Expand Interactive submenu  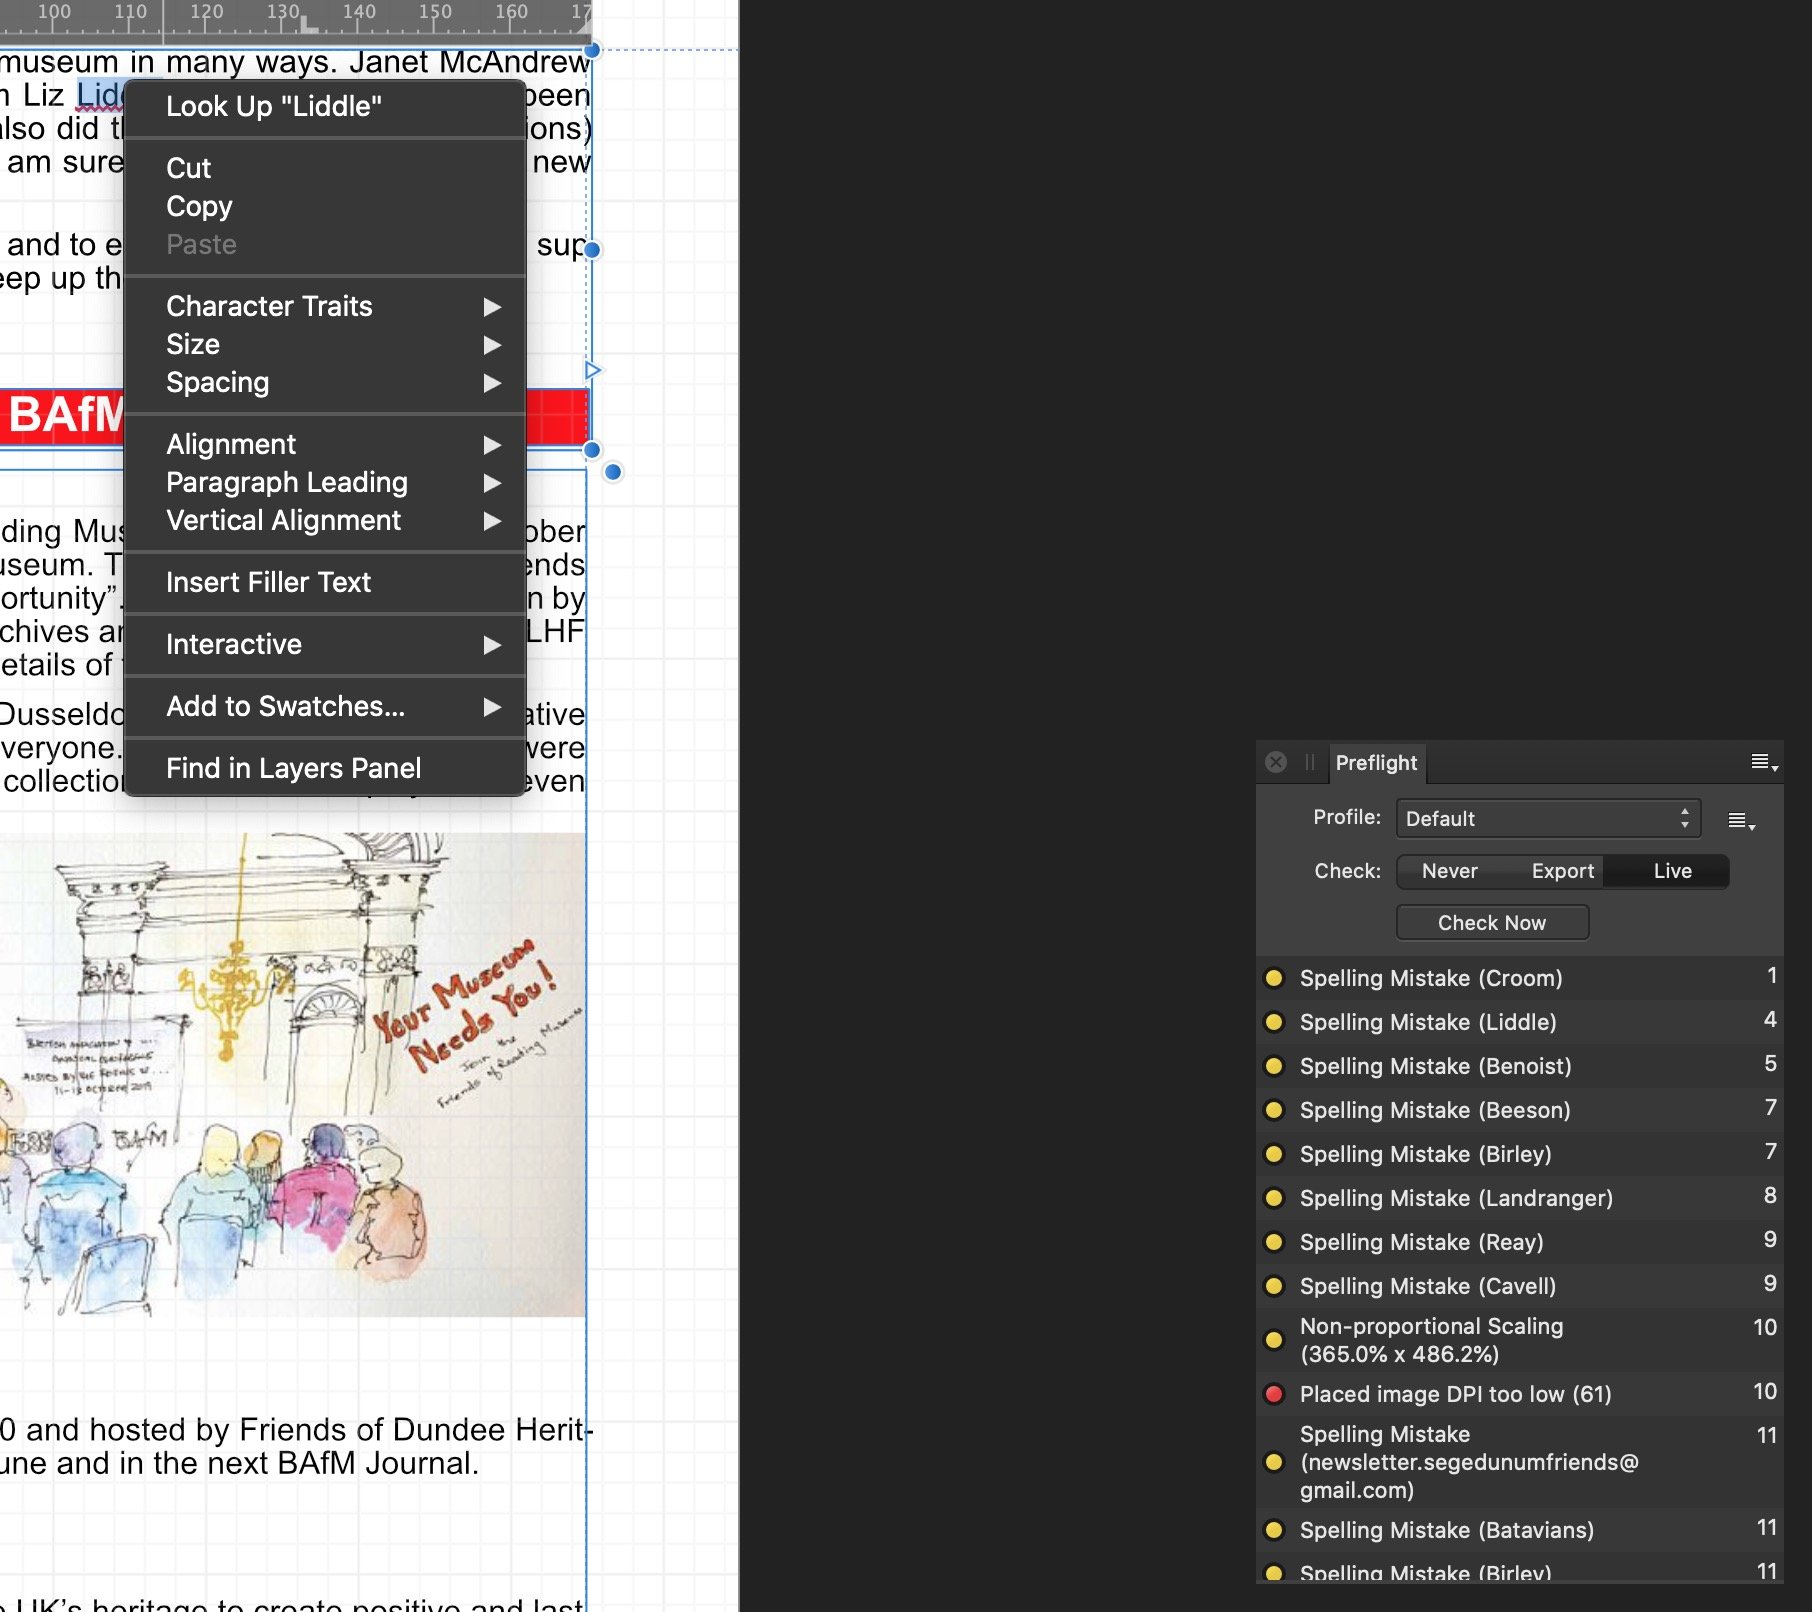tap(325, 644)
